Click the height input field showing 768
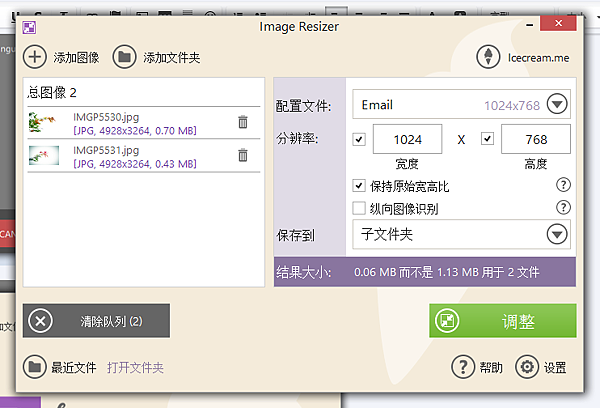The height and width of the screenshot is (408, 600). coord(536,139)
